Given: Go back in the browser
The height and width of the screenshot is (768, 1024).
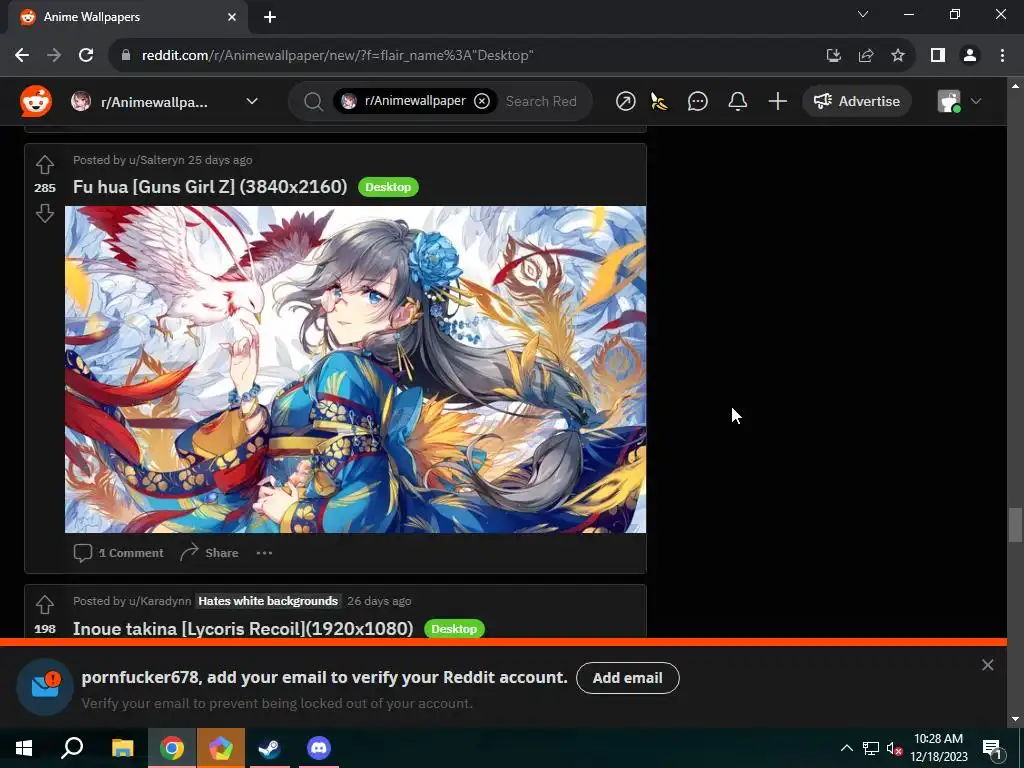Looking at the screenshot, I should coord(22,56).
